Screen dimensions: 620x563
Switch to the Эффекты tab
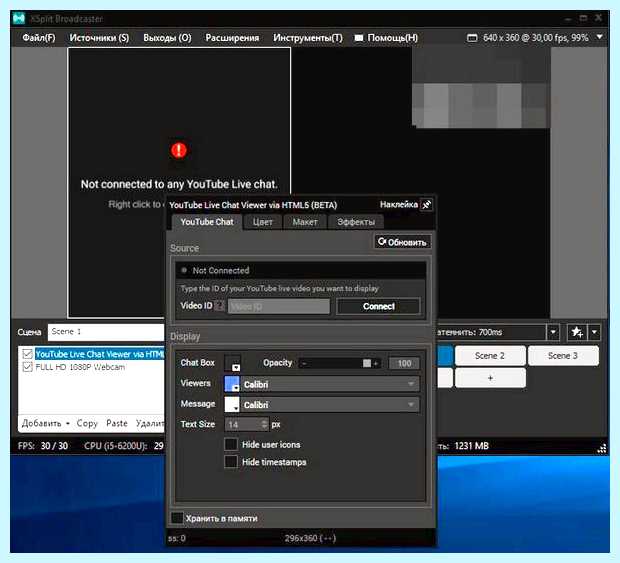point(356,222)
